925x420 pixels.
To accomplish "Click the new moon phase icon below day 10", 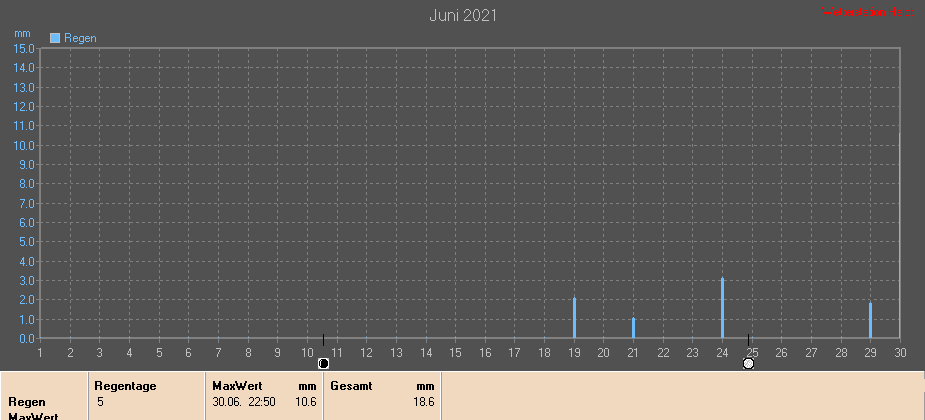I will (x=323, y=363).
